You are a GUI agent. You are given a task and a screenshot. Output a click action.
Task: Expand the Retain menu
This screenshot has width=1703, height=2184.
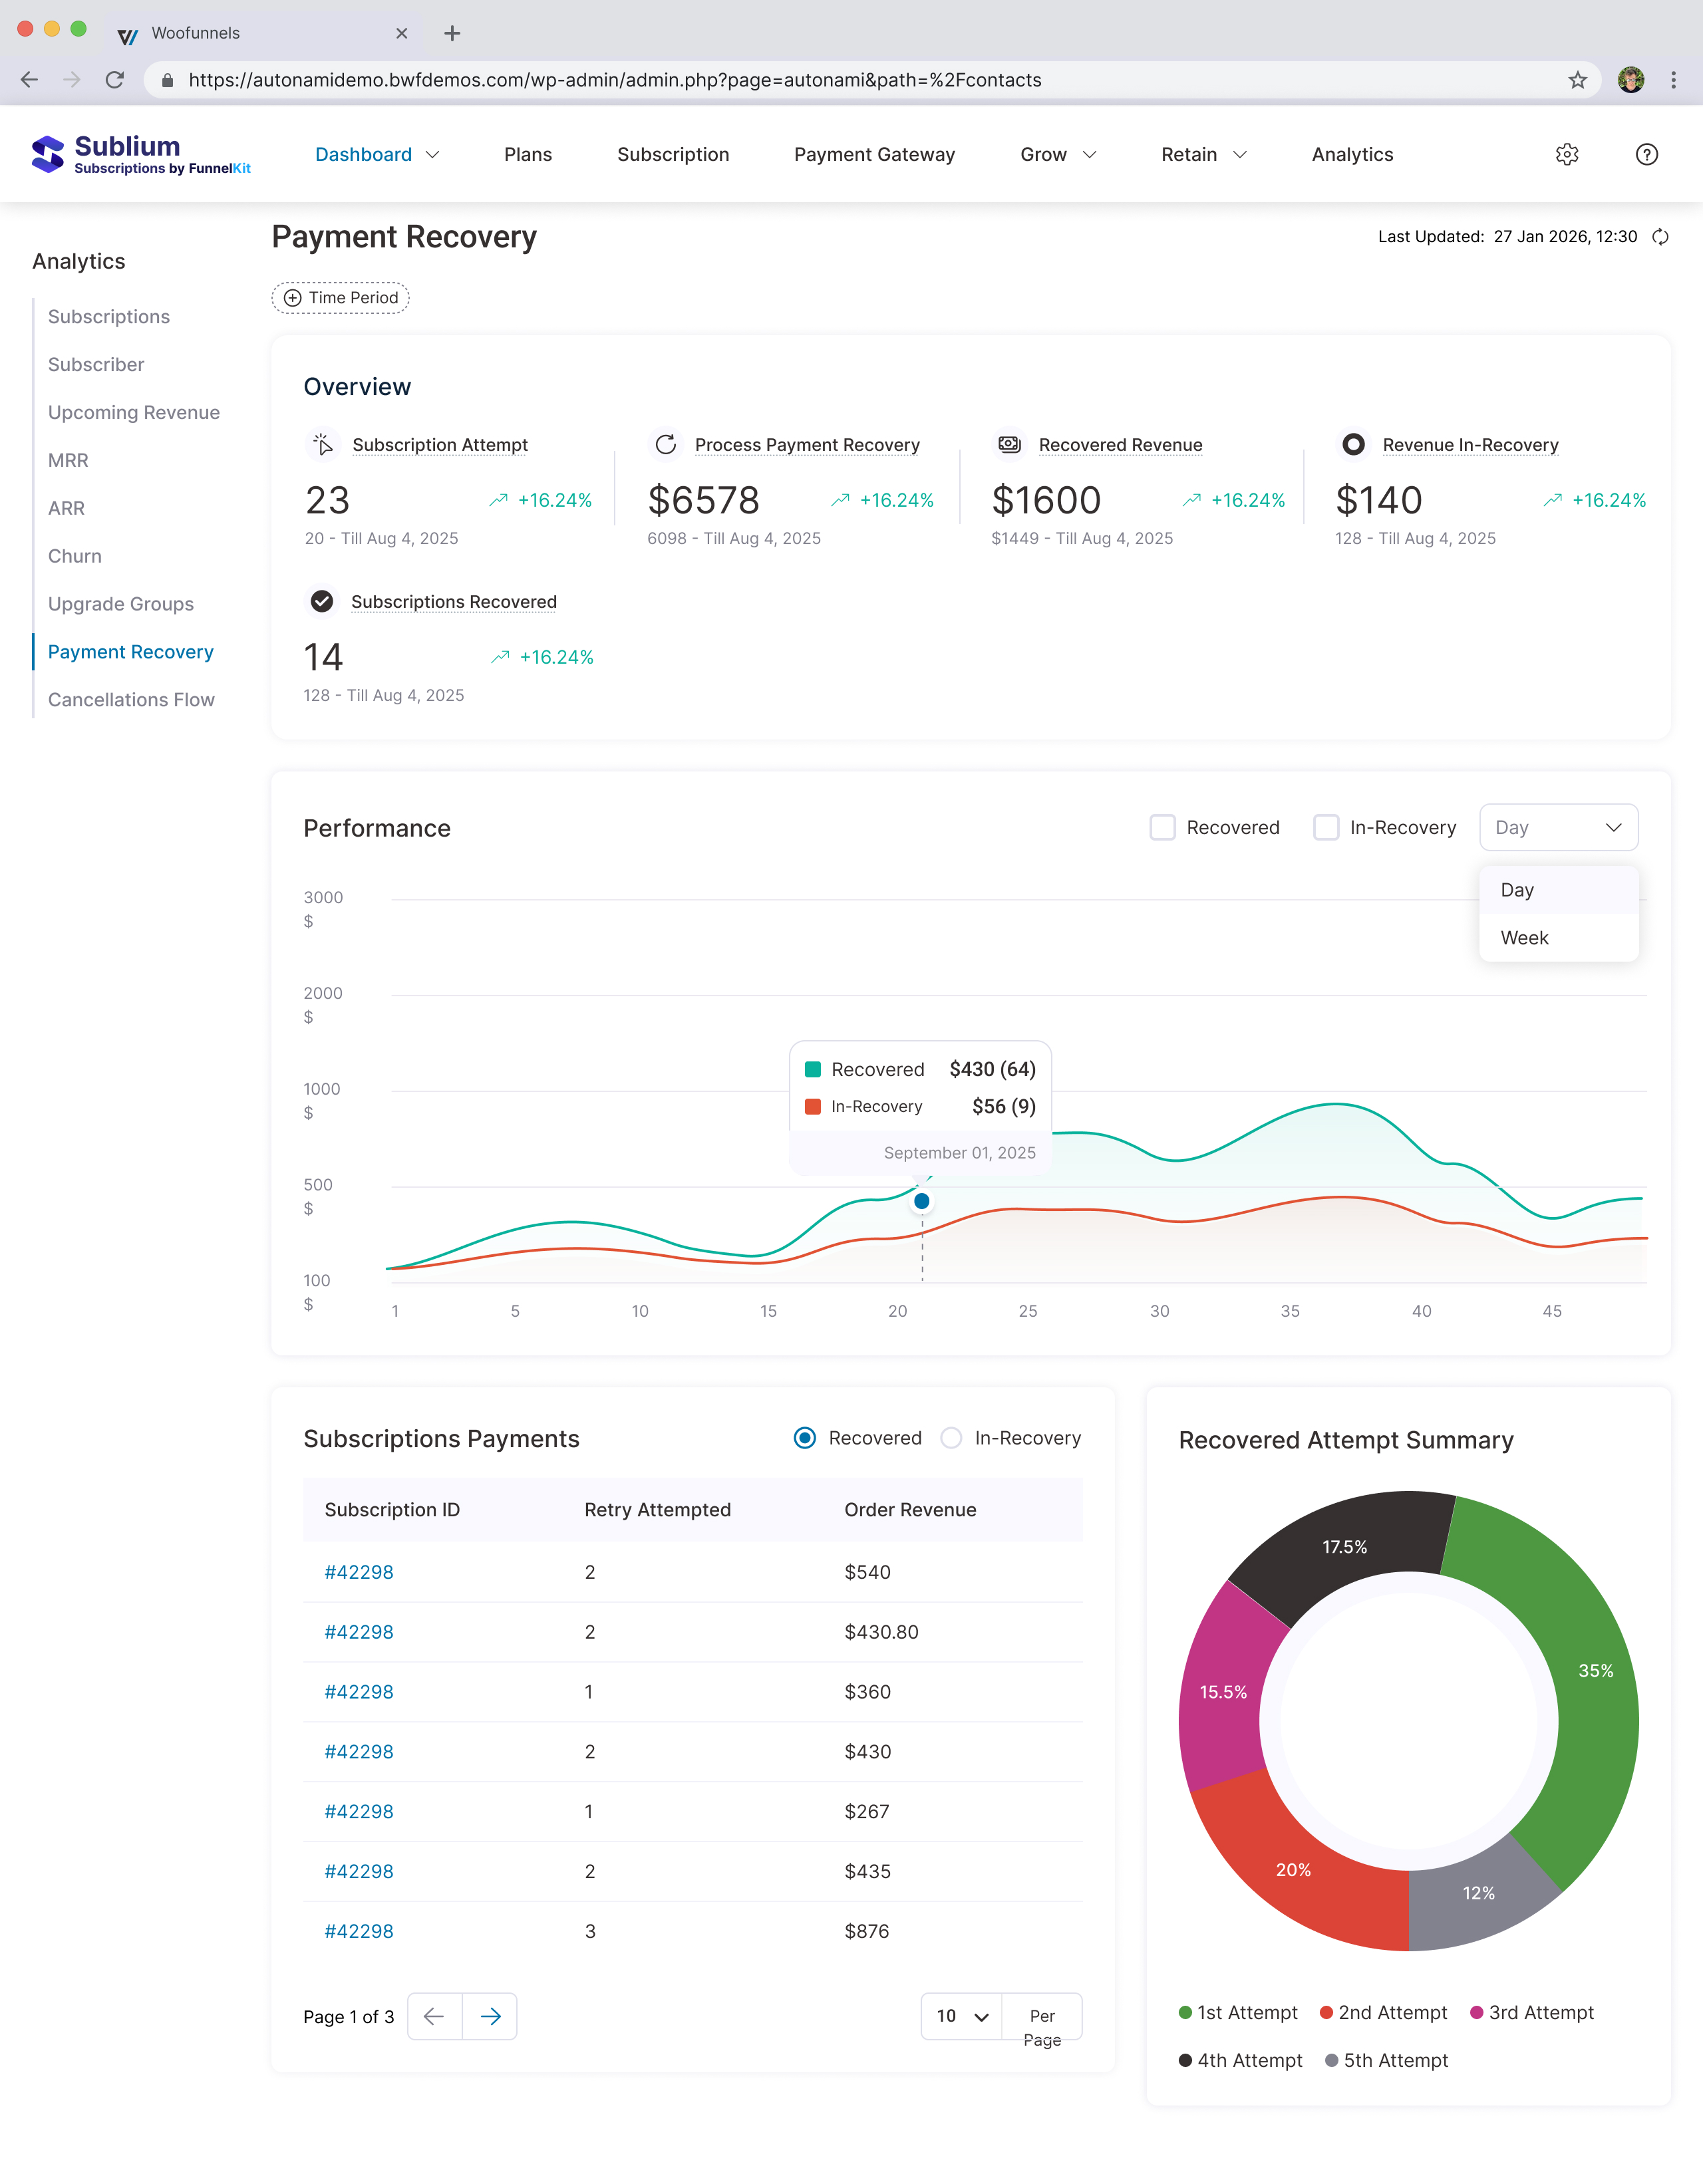(x=1203, y=154)
